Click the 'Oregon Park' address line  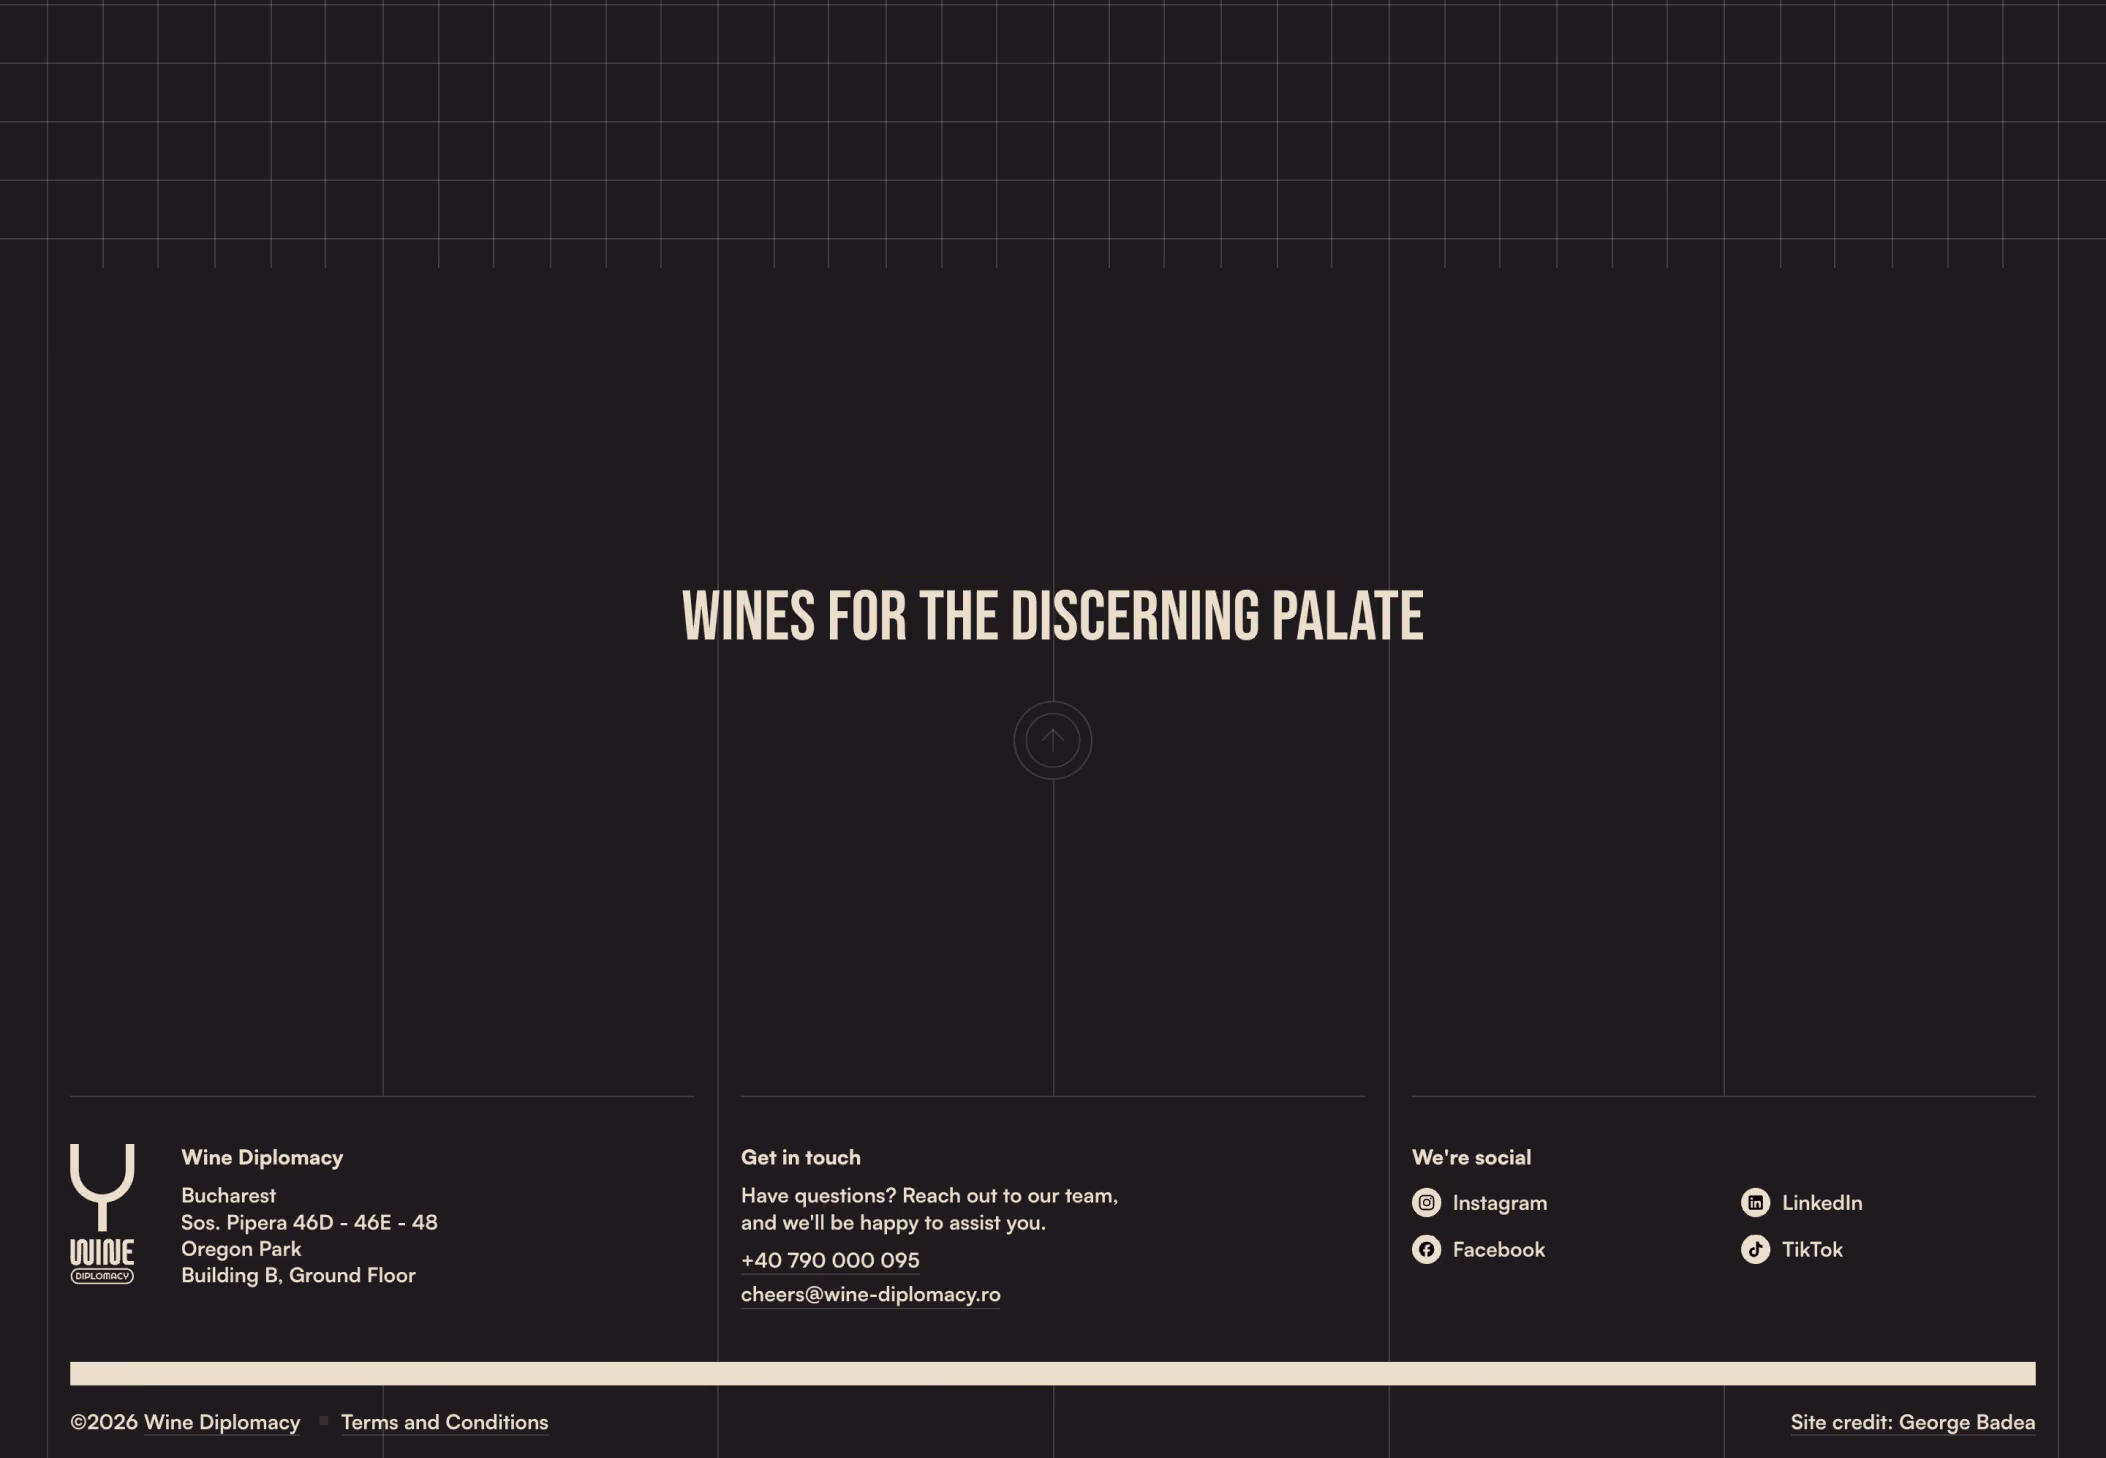pyautogui.click(x=241, y=1248)
